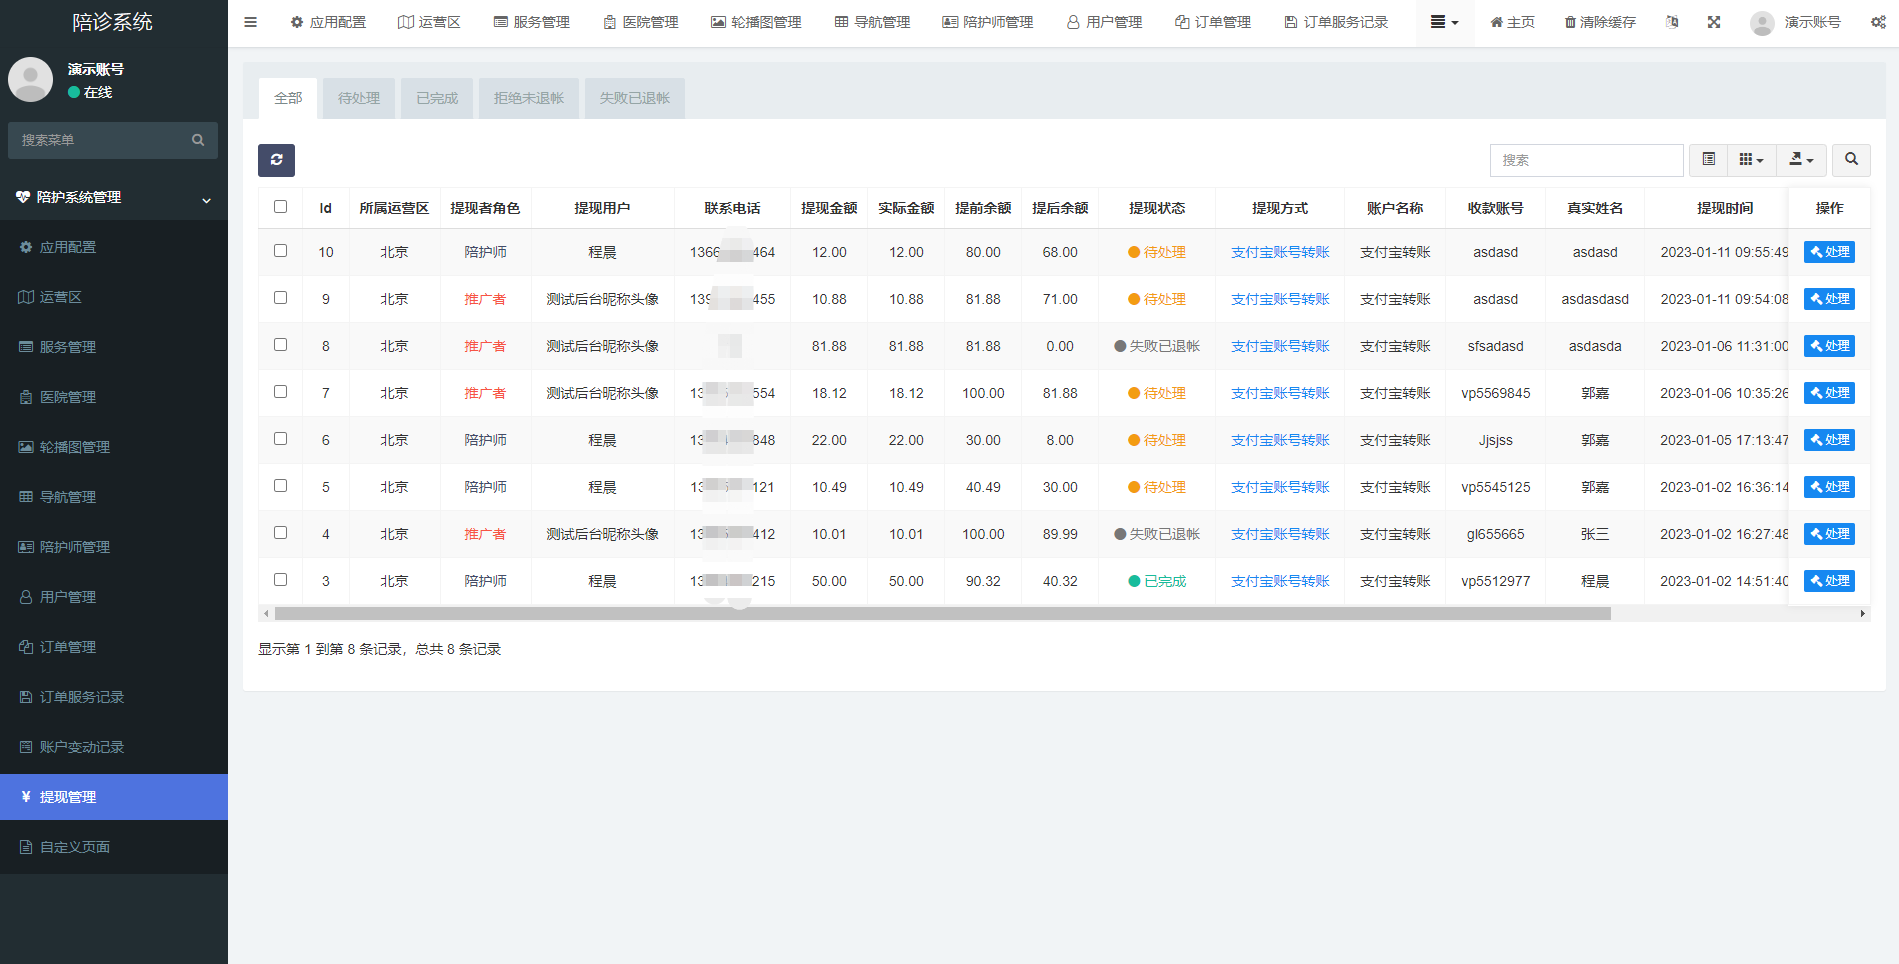The image size is (1899, 964).
Task: Click 已完成 status in row Id 3
Action: point(1157,581)
